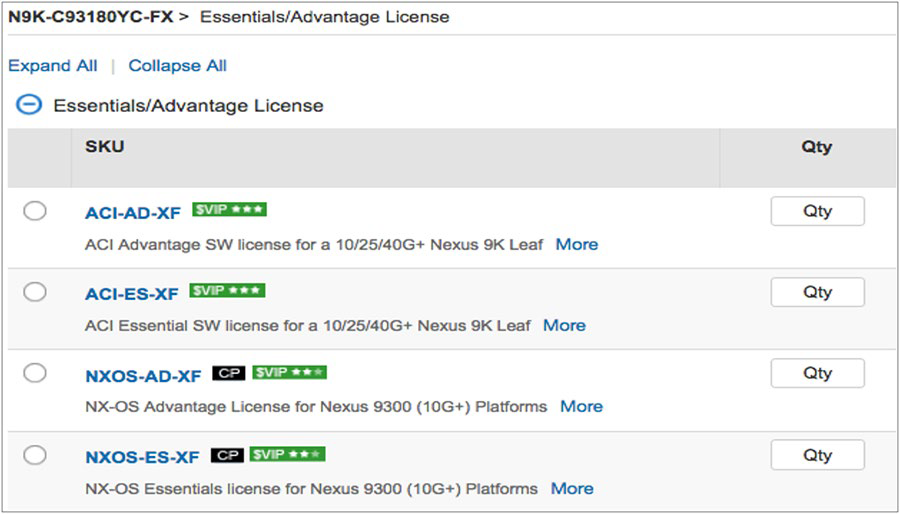Click the $VIP badge next to ACI-AD-XF

click(229, 210)
